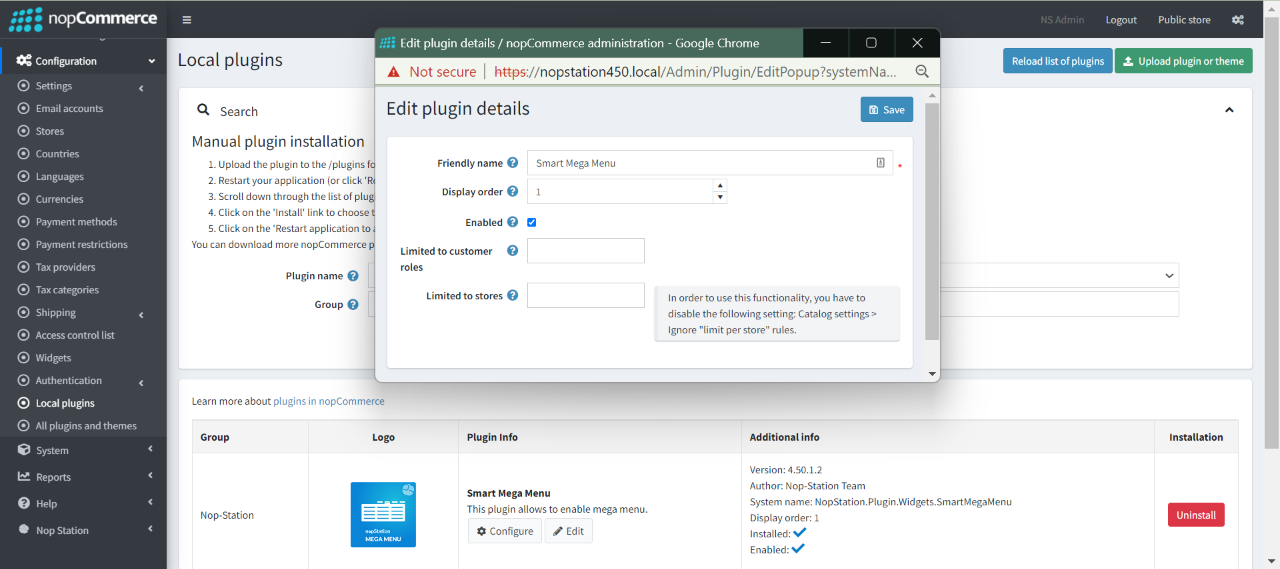Increase Display order with up arrow
Screen dimensions: 1280x569
pos(720,186)
